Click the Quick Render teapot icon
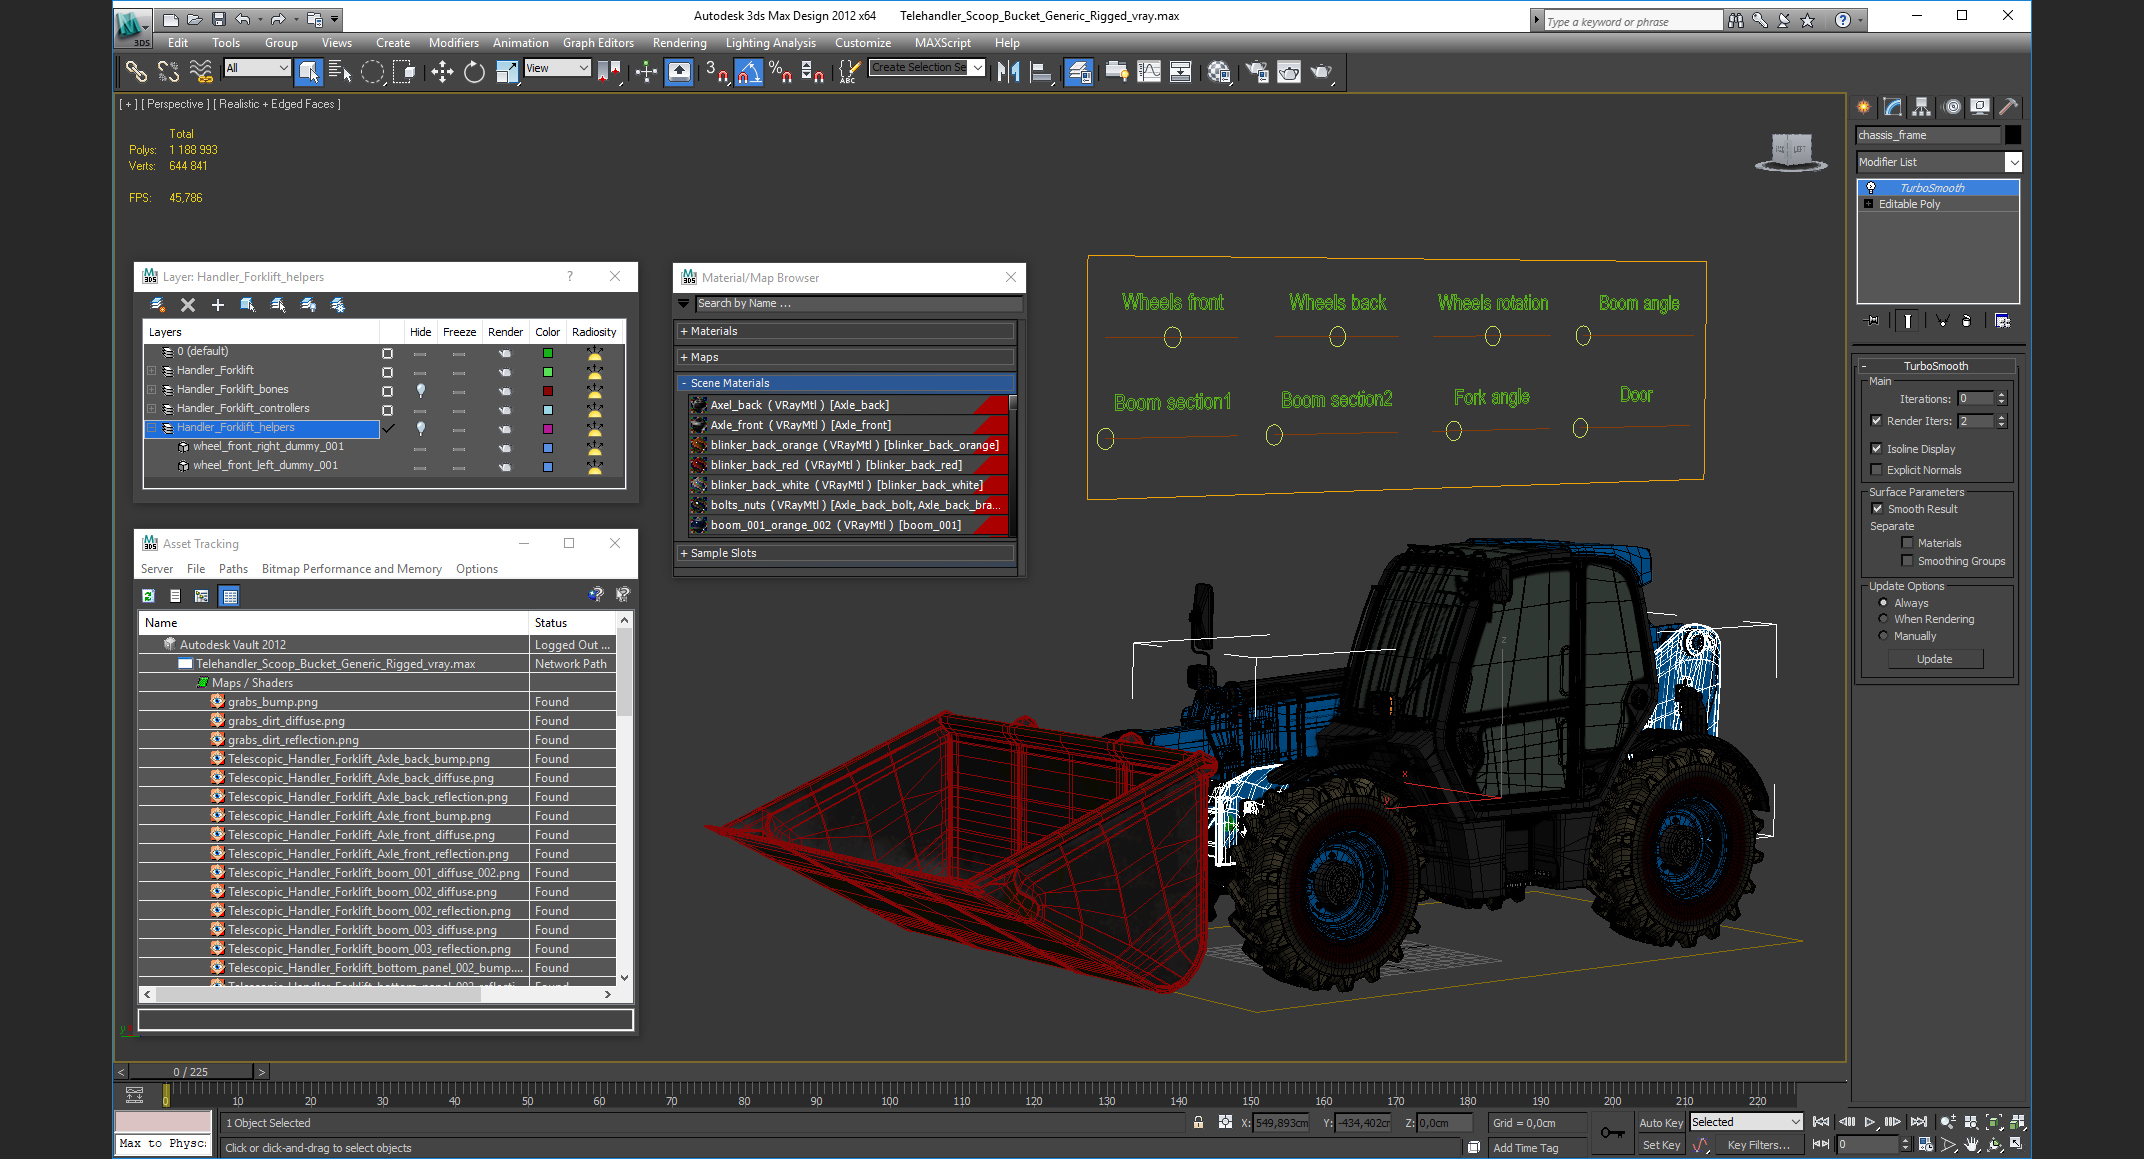Image resolution: width=2144 pixels, height=1159 pixels. (x=1322, y=71)
